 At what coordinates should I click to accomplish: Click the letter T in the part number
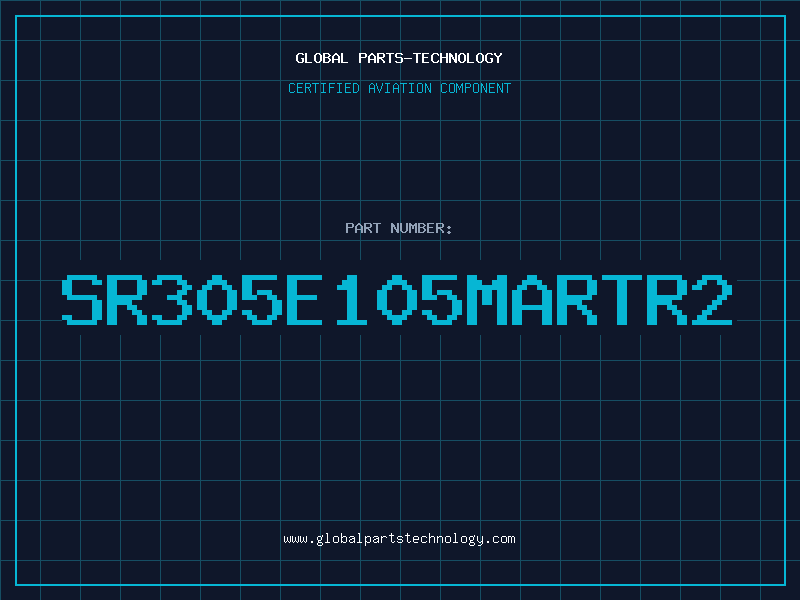pyautogui.click(x=621, y=300)
